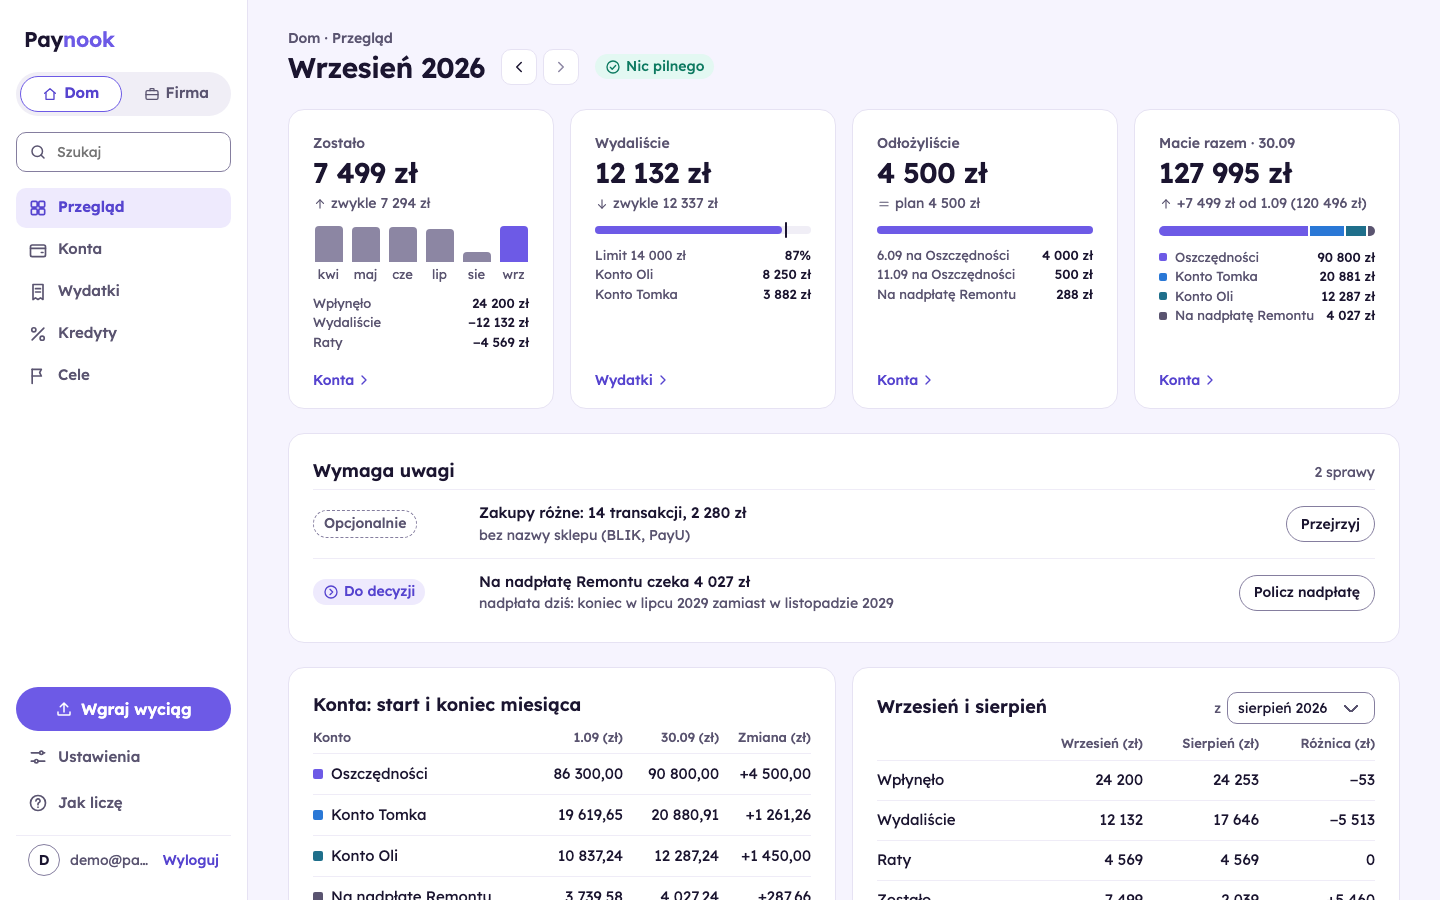
Task: Click the Ustawienia sliders icon
Action: 38,757
